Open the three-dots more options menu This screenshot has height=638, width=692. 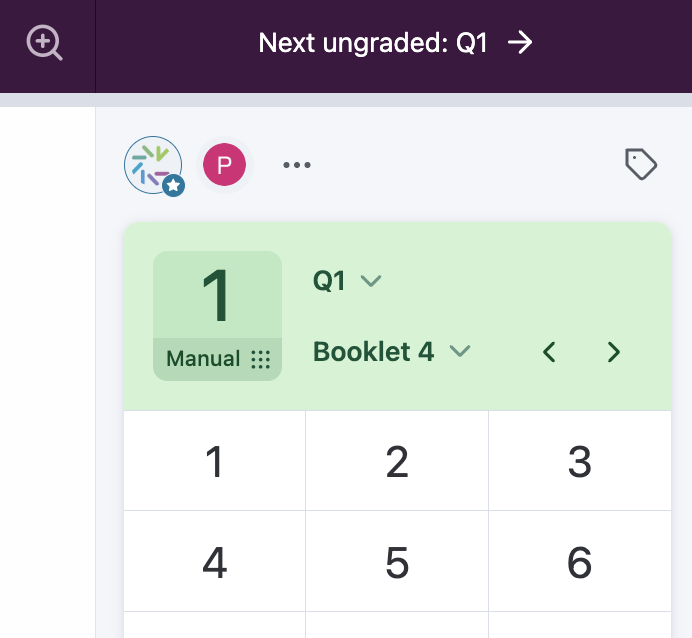(297, 165)
